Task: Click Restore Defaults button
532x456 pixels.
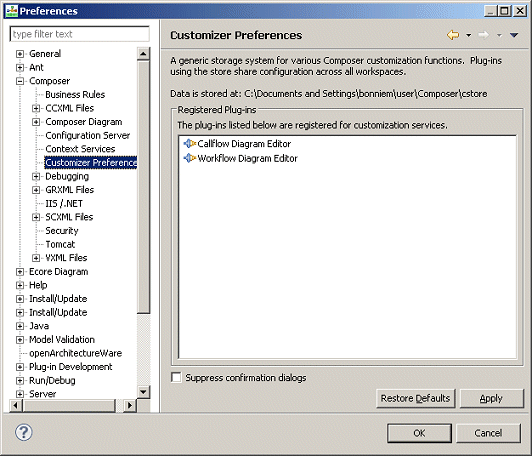Action: tap(415, 398)
